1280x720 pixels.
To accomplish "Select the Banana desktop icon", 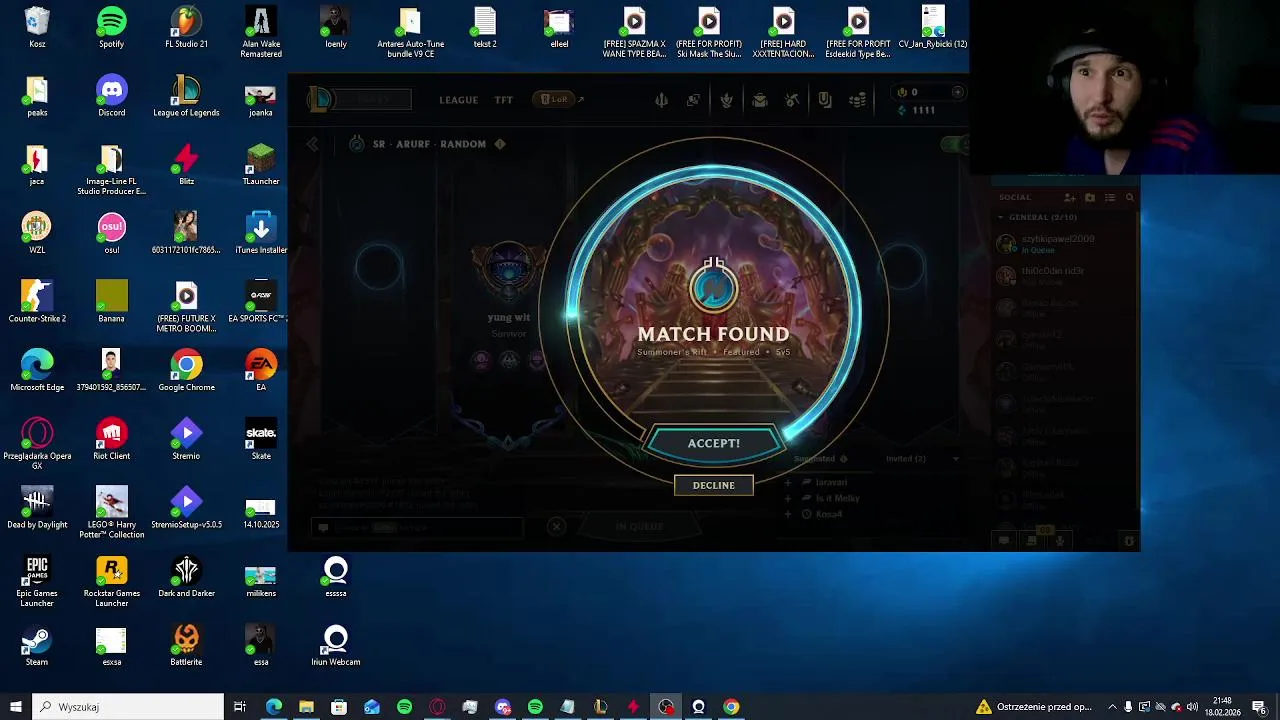I will (x=111, y=303).
